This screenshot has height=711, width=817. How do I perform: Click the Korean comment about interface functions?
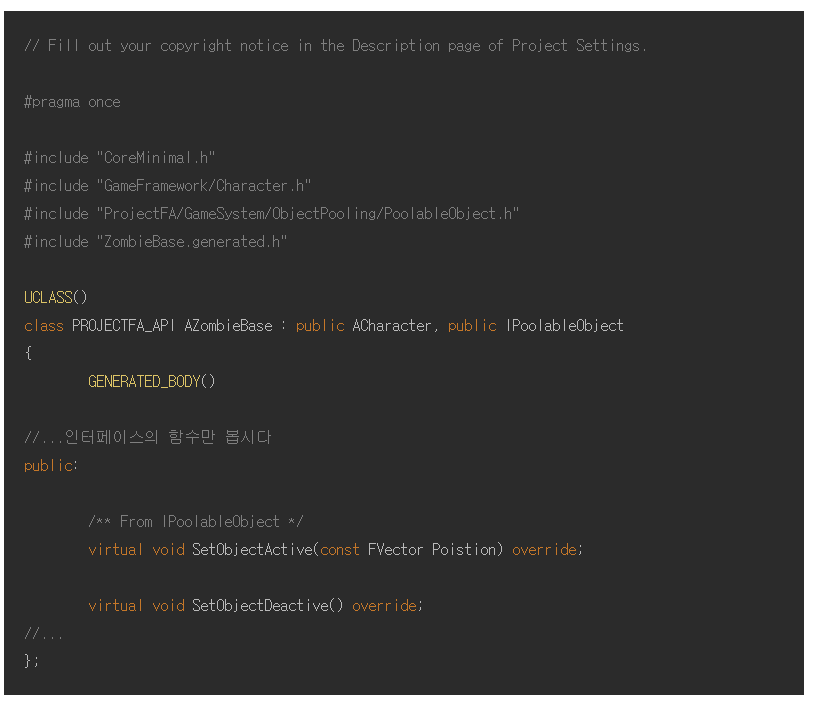(148, 437)
